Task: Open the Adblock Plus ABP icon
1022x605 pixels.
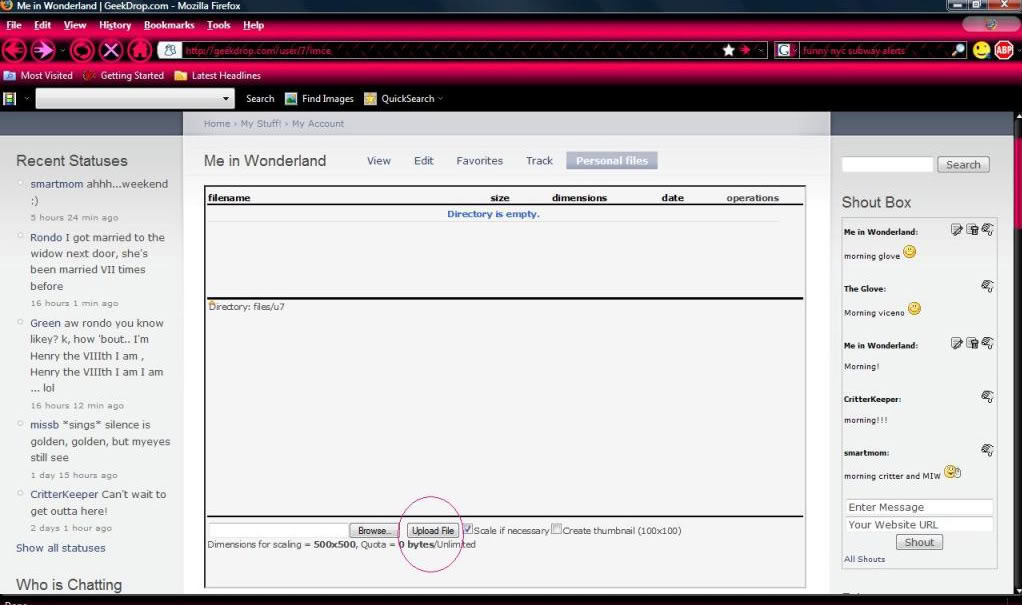Action: (1004, 50)
